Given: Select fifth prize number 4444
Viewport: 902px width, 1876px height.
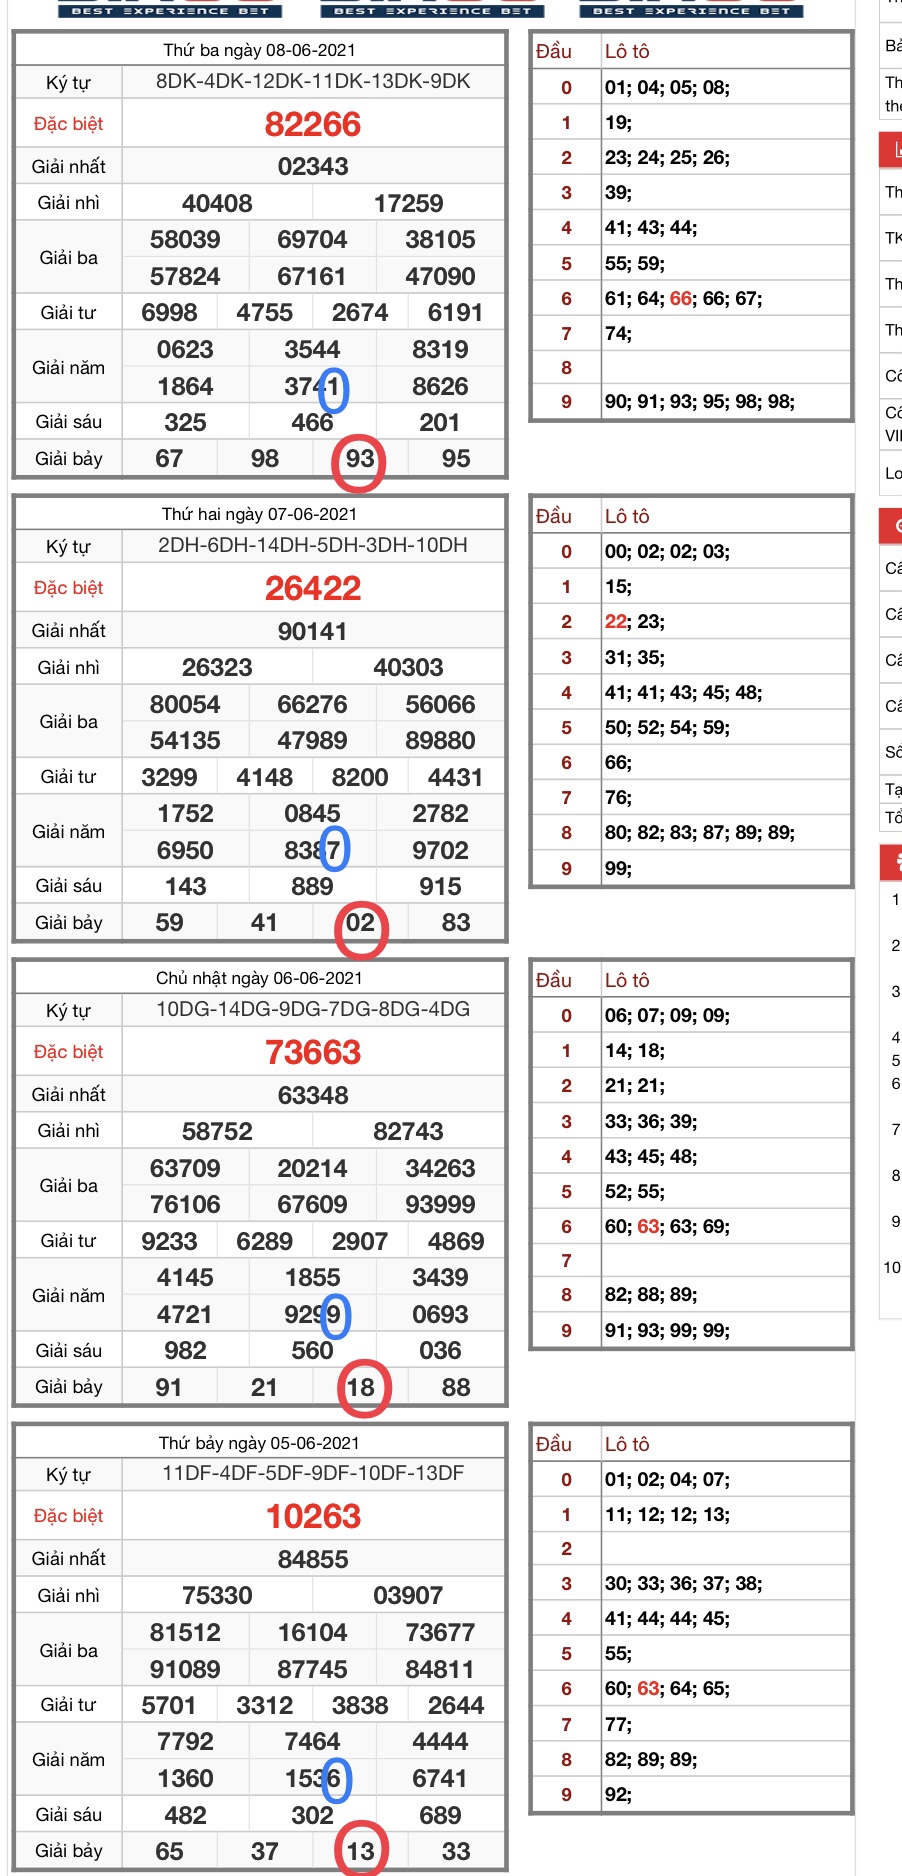Looking at the screenshot, I should click(x=440, y=1741).
